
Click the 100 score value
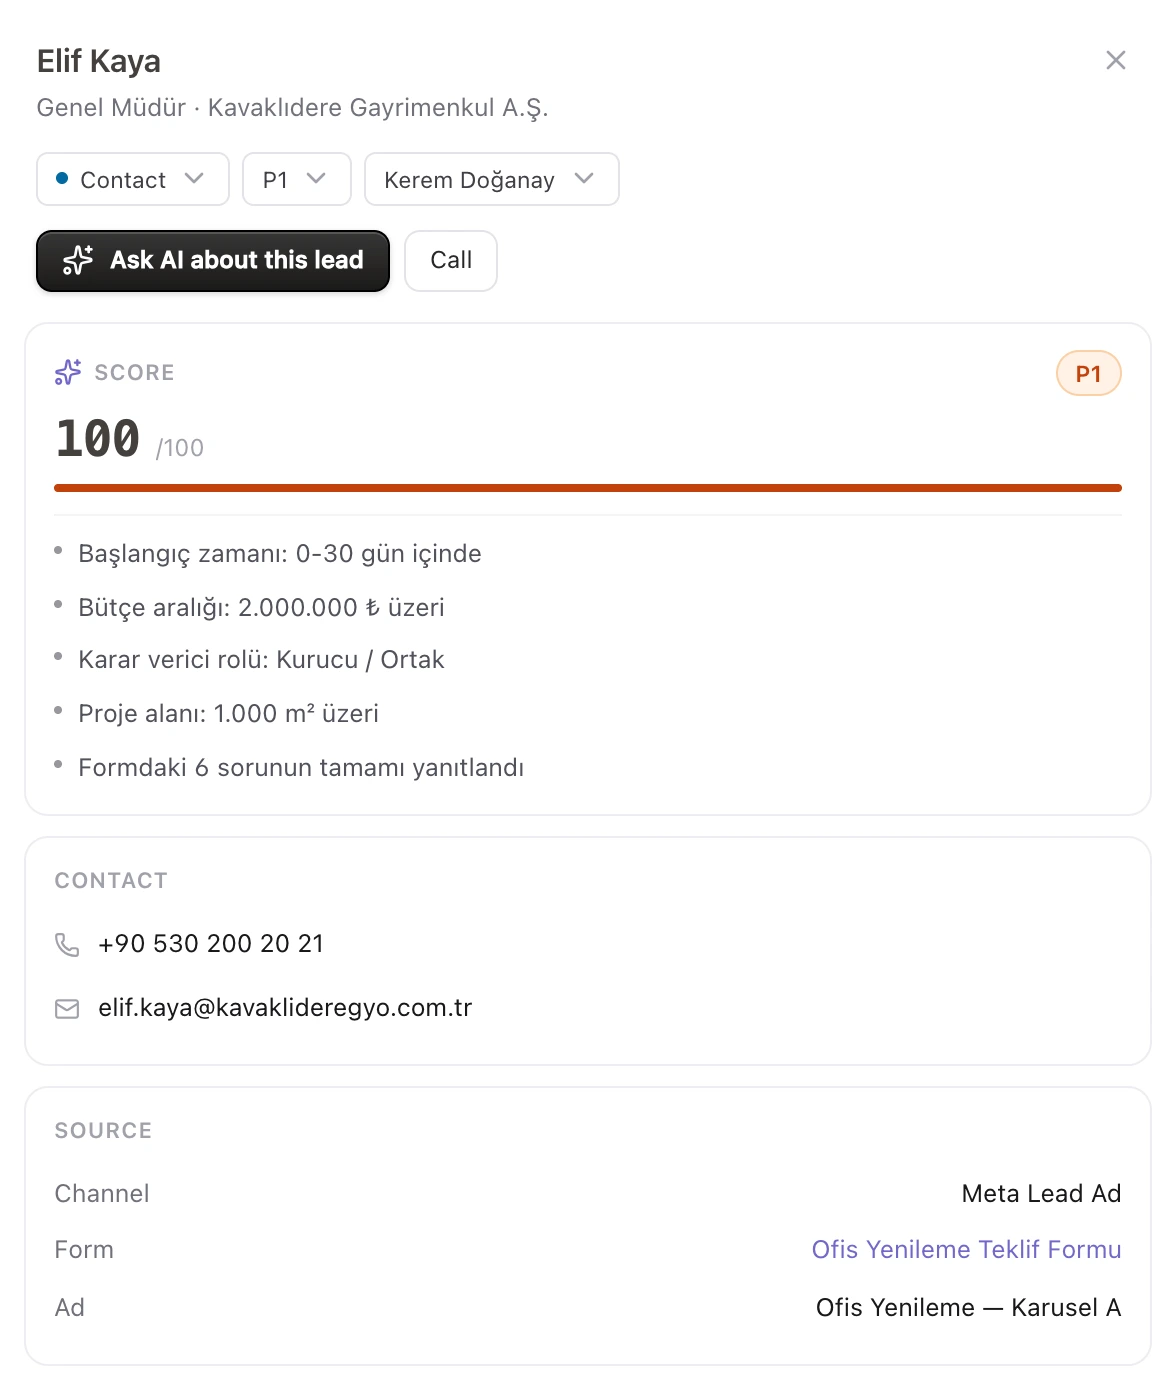coord(98,439)
